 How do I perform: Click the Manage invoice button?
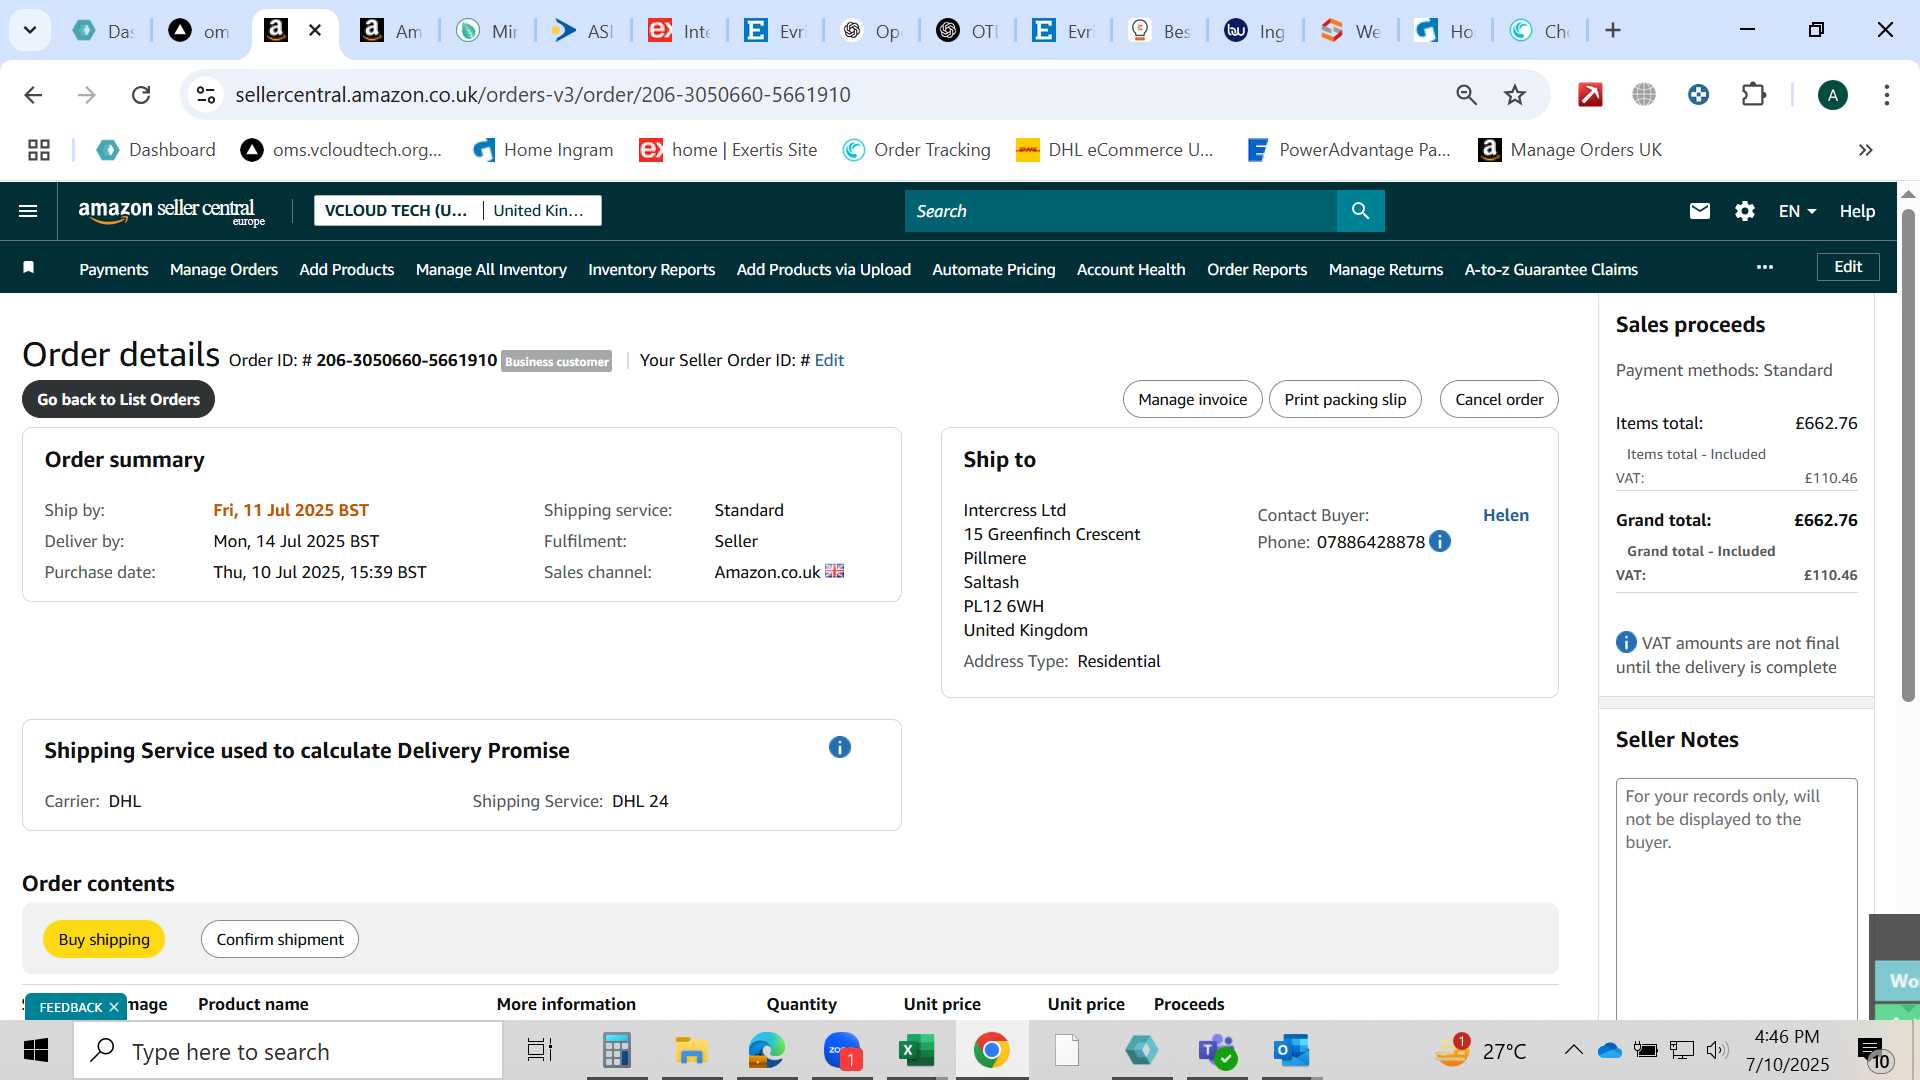pyautogui.click(x=1192, y=399)
